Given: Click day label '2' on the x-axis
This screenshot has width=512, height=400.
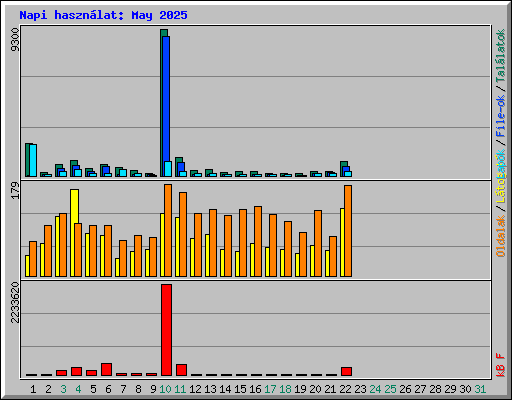Looking at the screenshot, I should coord(48,389).
